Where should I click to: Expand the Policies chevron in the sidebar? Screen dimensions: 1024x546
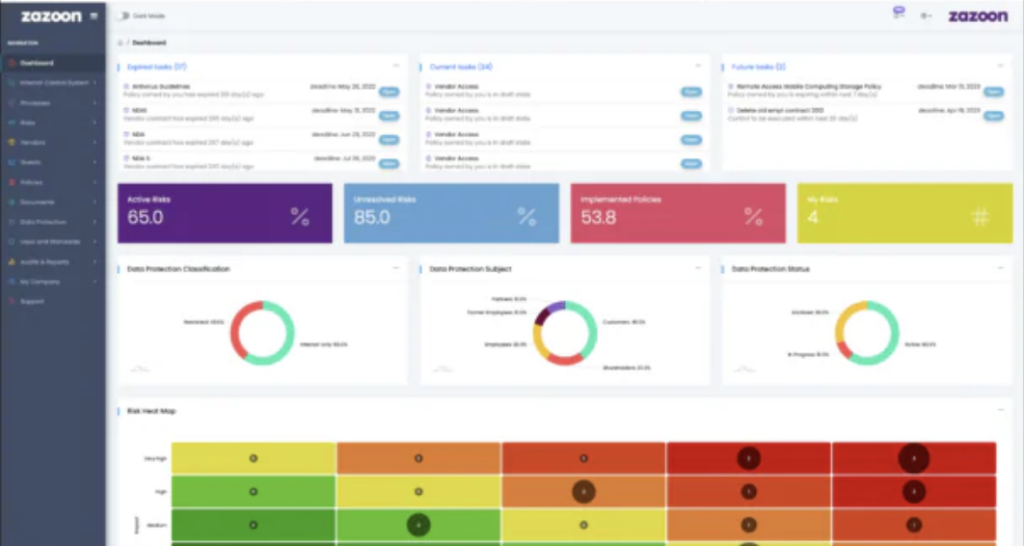point(95,182)
